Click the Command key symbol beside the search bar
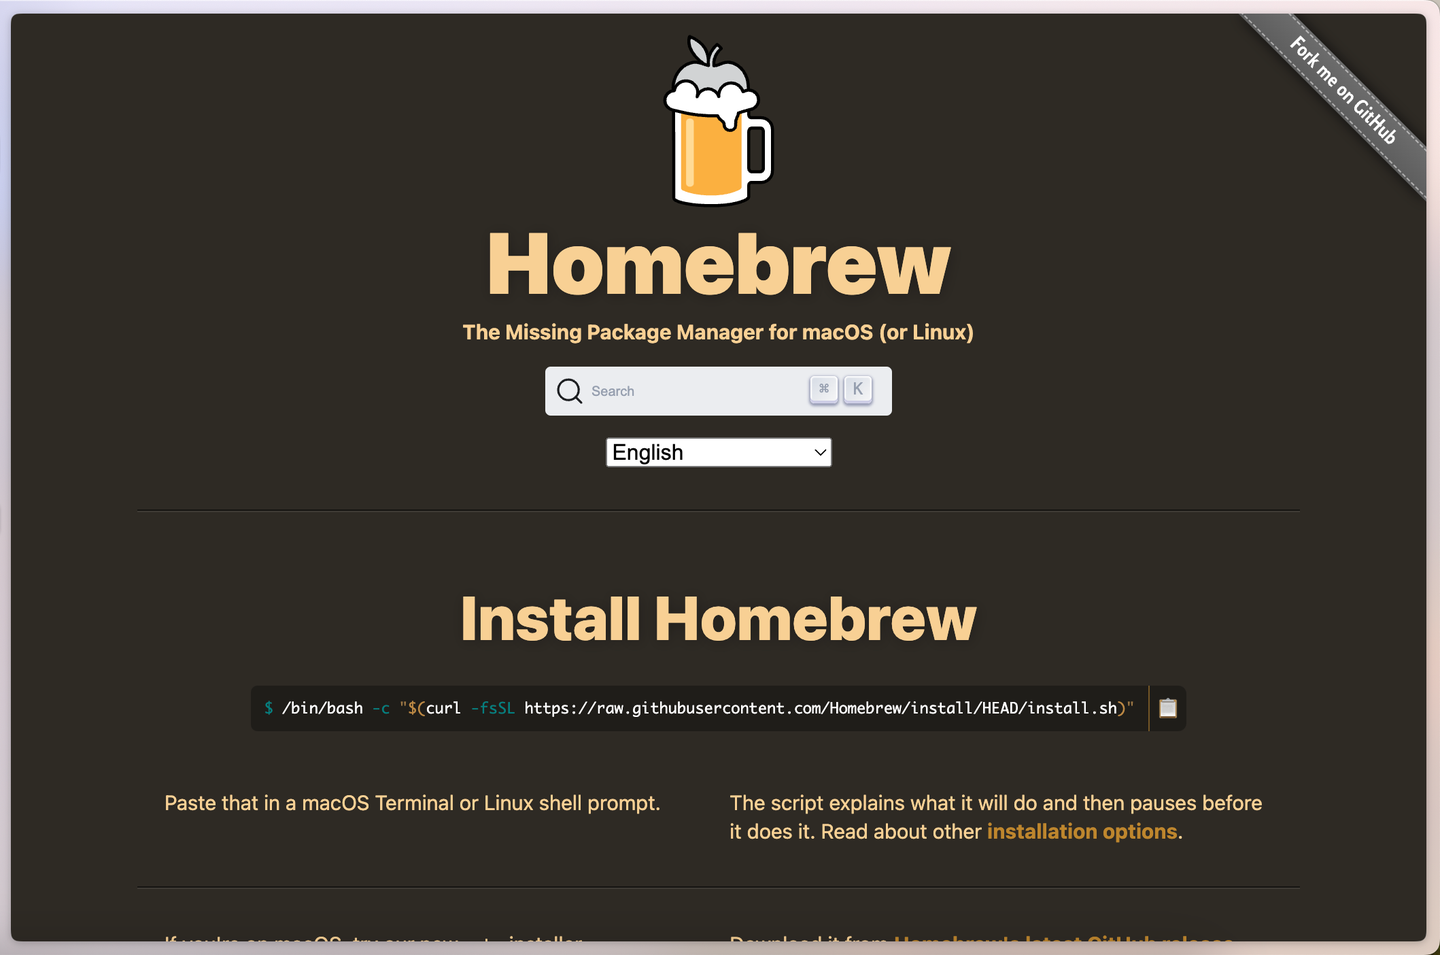Screen dimensions: 1440x955 click(x=824, y=389)
